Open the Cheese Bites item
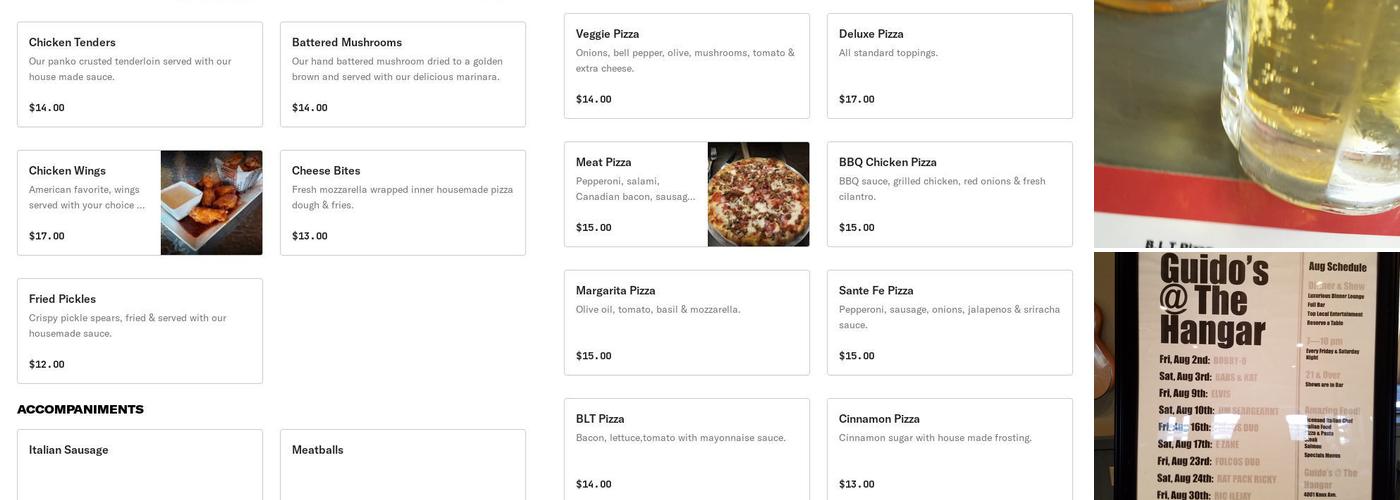The height and width of the screenshot is (500, 1400). [402, 203]
